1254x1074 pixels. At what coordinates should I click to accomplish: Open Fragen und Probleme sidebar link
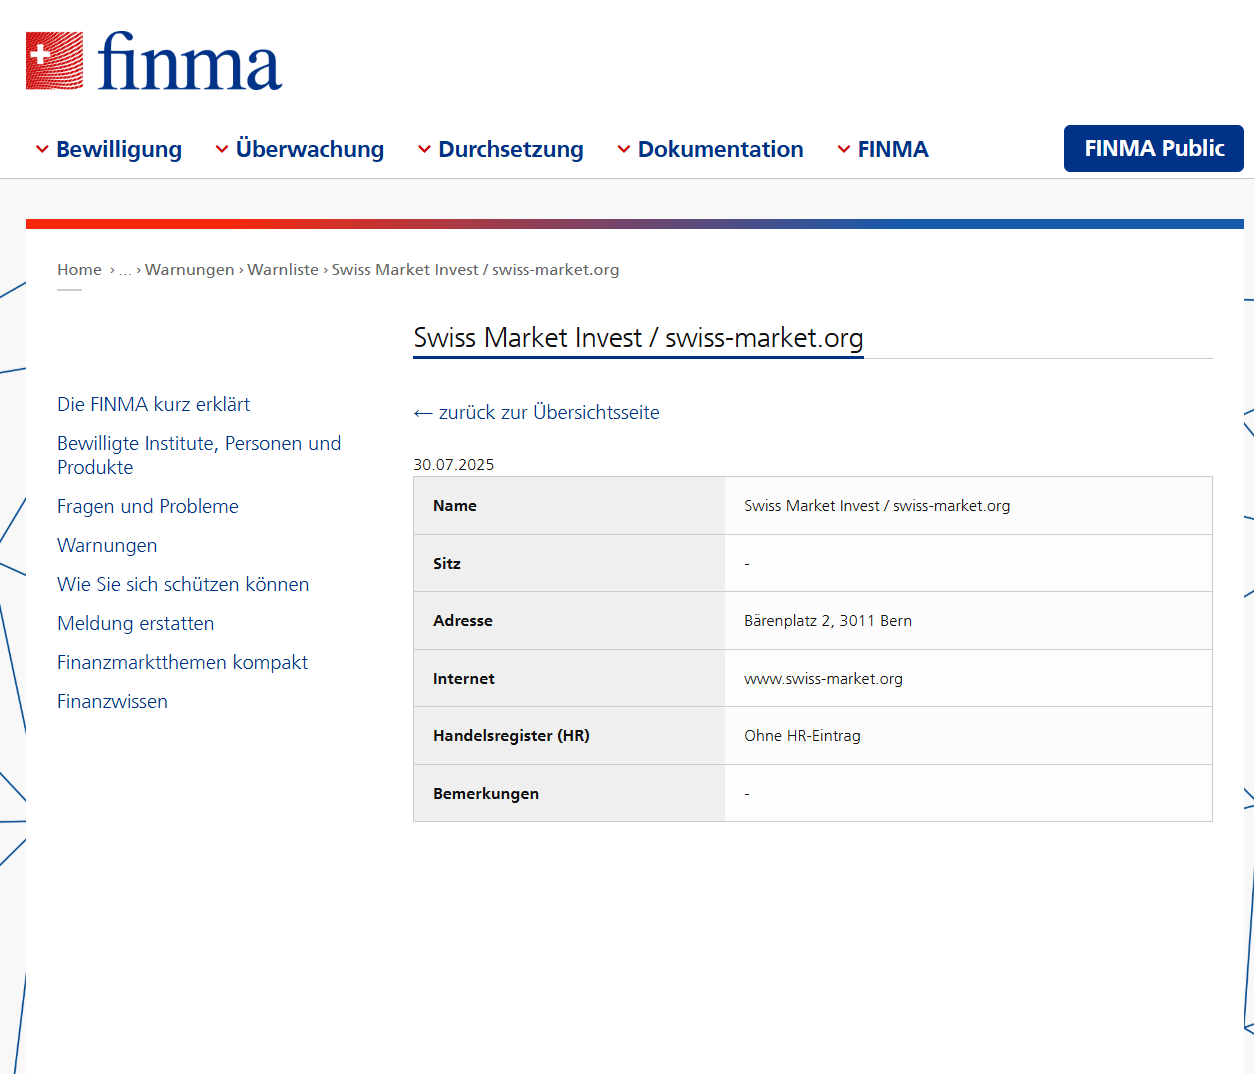pos(148,506)
